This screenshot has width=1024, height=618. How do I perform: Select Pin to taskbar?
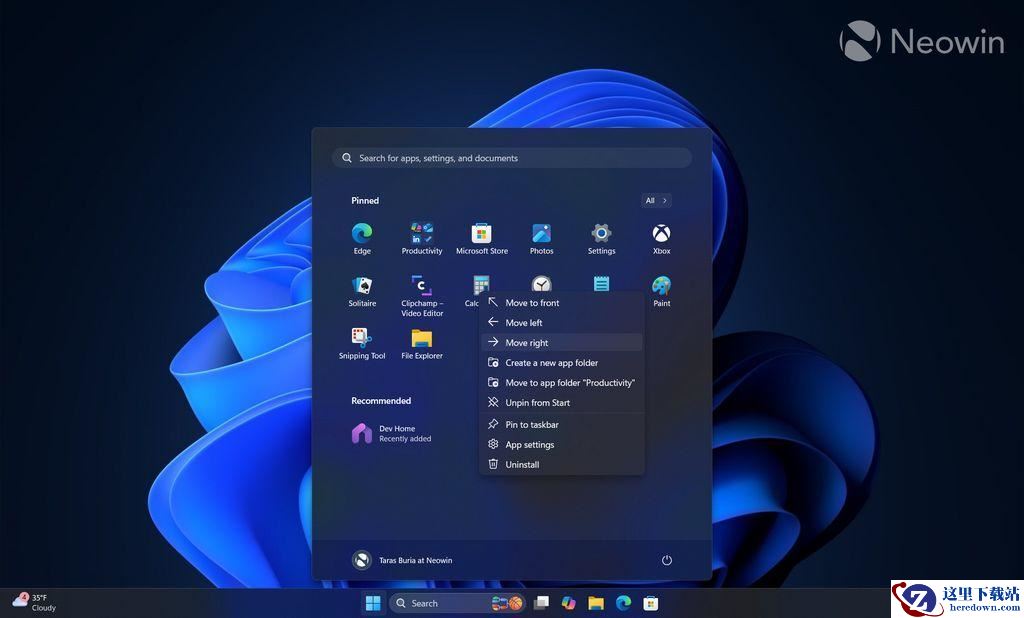coord(562,425)
